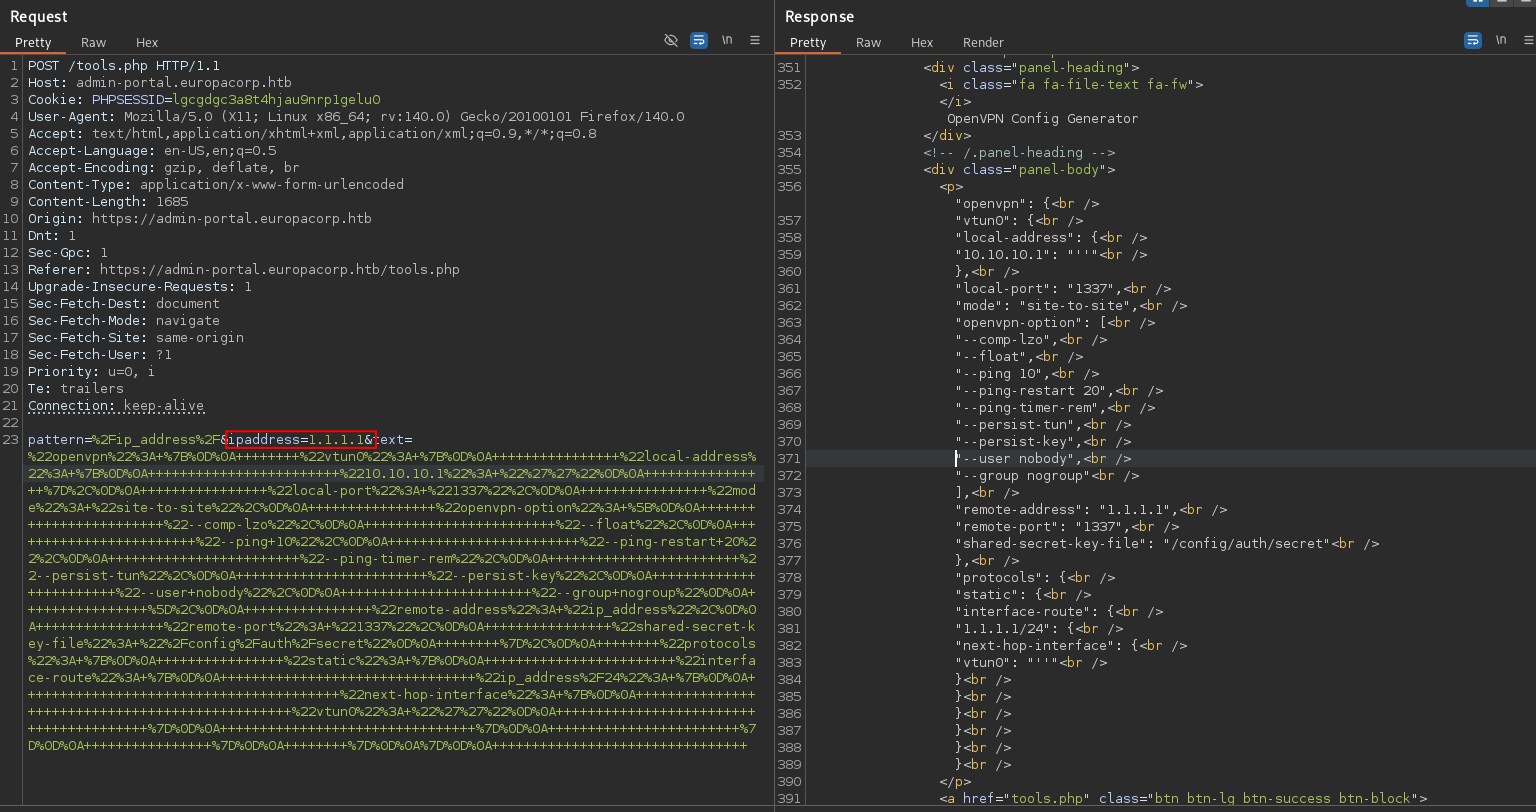Open the Response panel hamburger options menu
Screen dimensions: 1536x812
pos(1529,40)
